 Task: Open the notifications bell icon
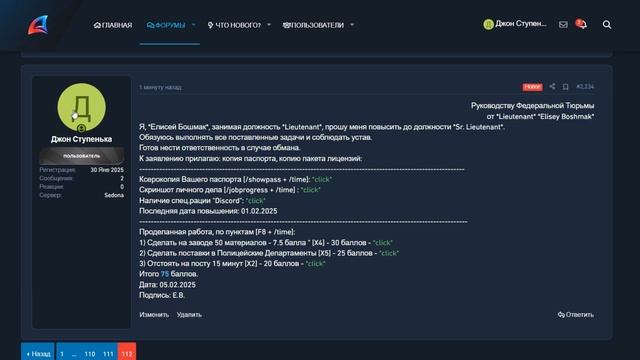click(581, 24)
